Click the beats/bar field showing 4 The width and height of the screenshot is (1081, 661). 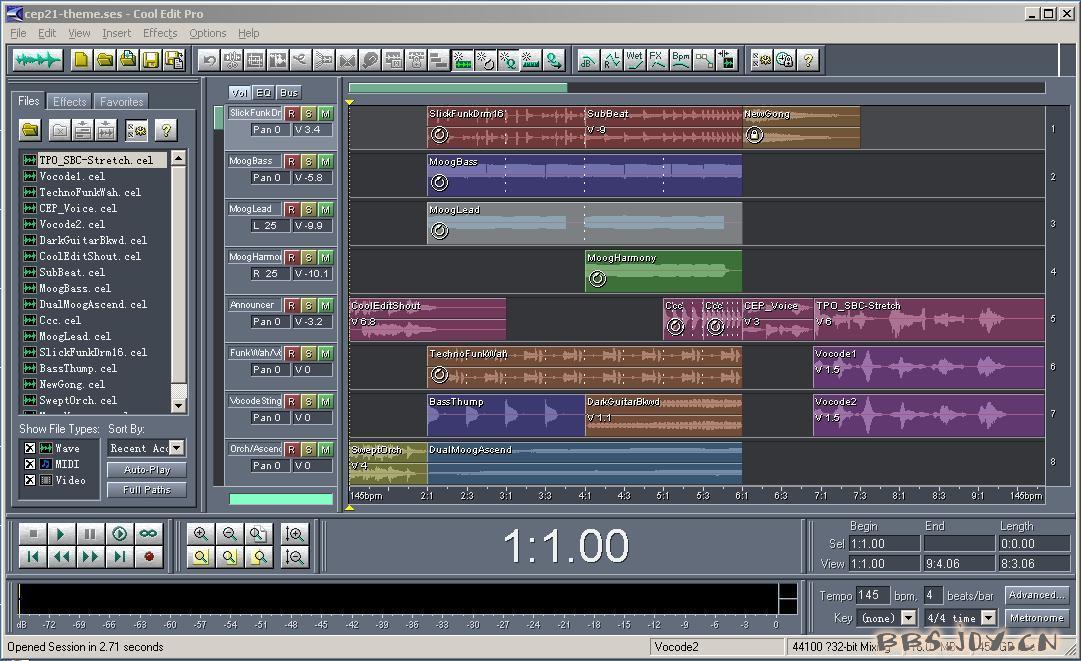[933, 595]
